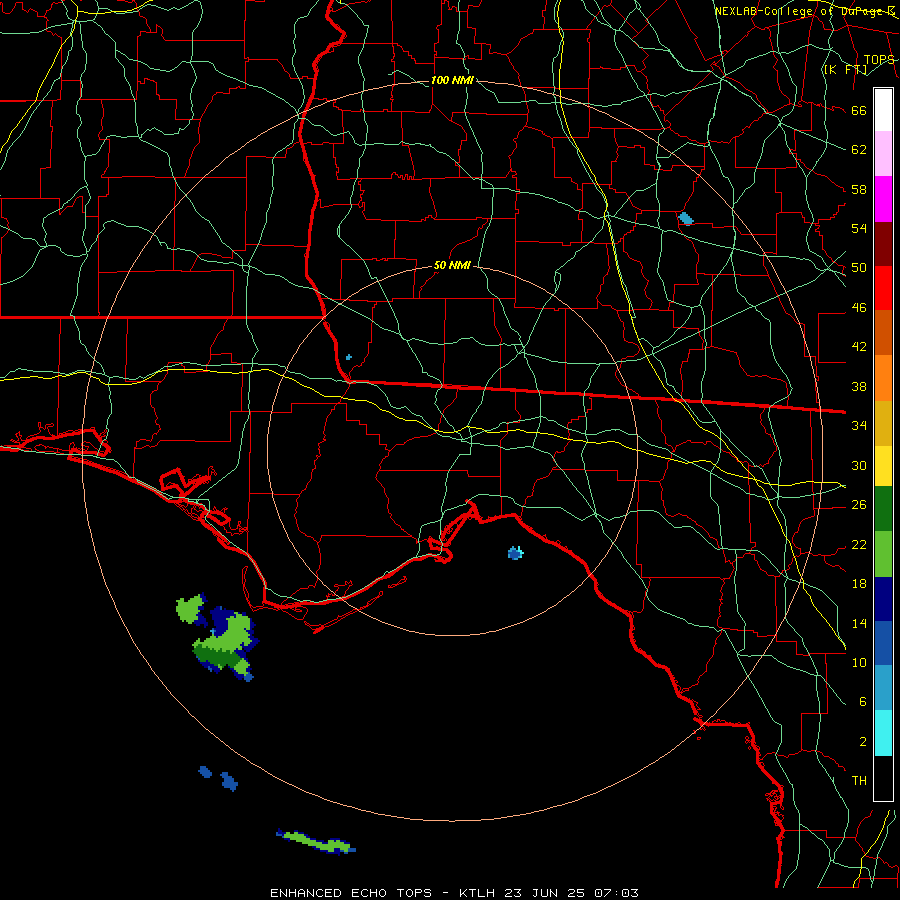Click the white swatch in the tops legend

tap(883, 110)
